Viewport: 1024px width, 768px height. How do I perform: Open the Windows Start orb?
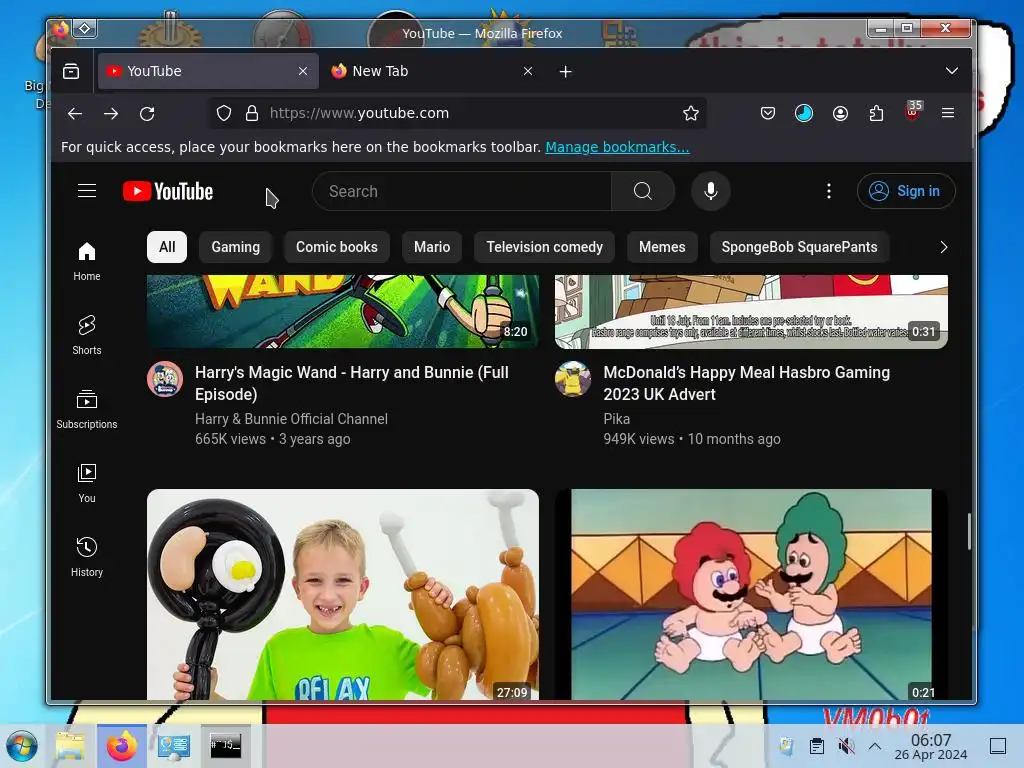[x=22, y=746]
